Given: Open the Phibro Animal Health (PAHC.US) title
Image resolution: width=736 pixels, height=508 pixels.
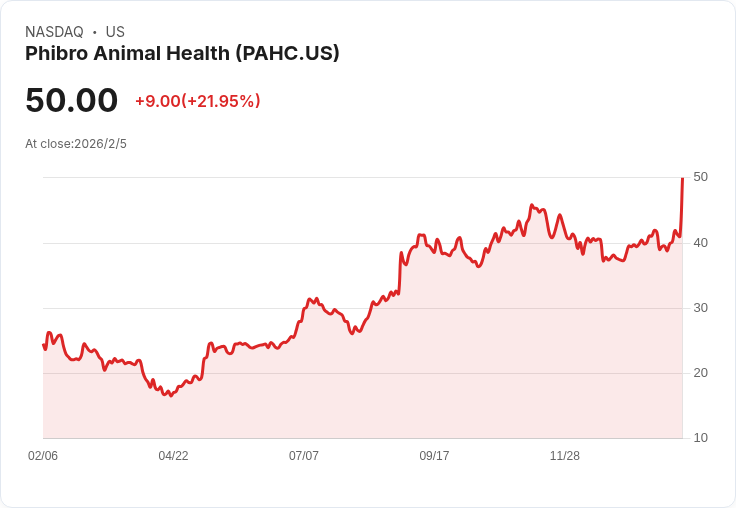Looking at the screenshot, I should [x=182, y=53].
